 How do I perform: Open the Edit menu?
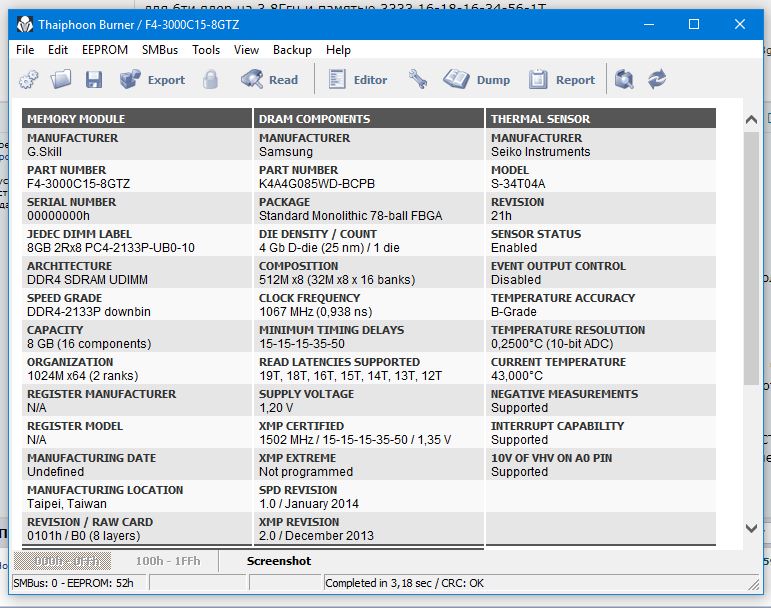pyautogui.click(x=58, y=50)
